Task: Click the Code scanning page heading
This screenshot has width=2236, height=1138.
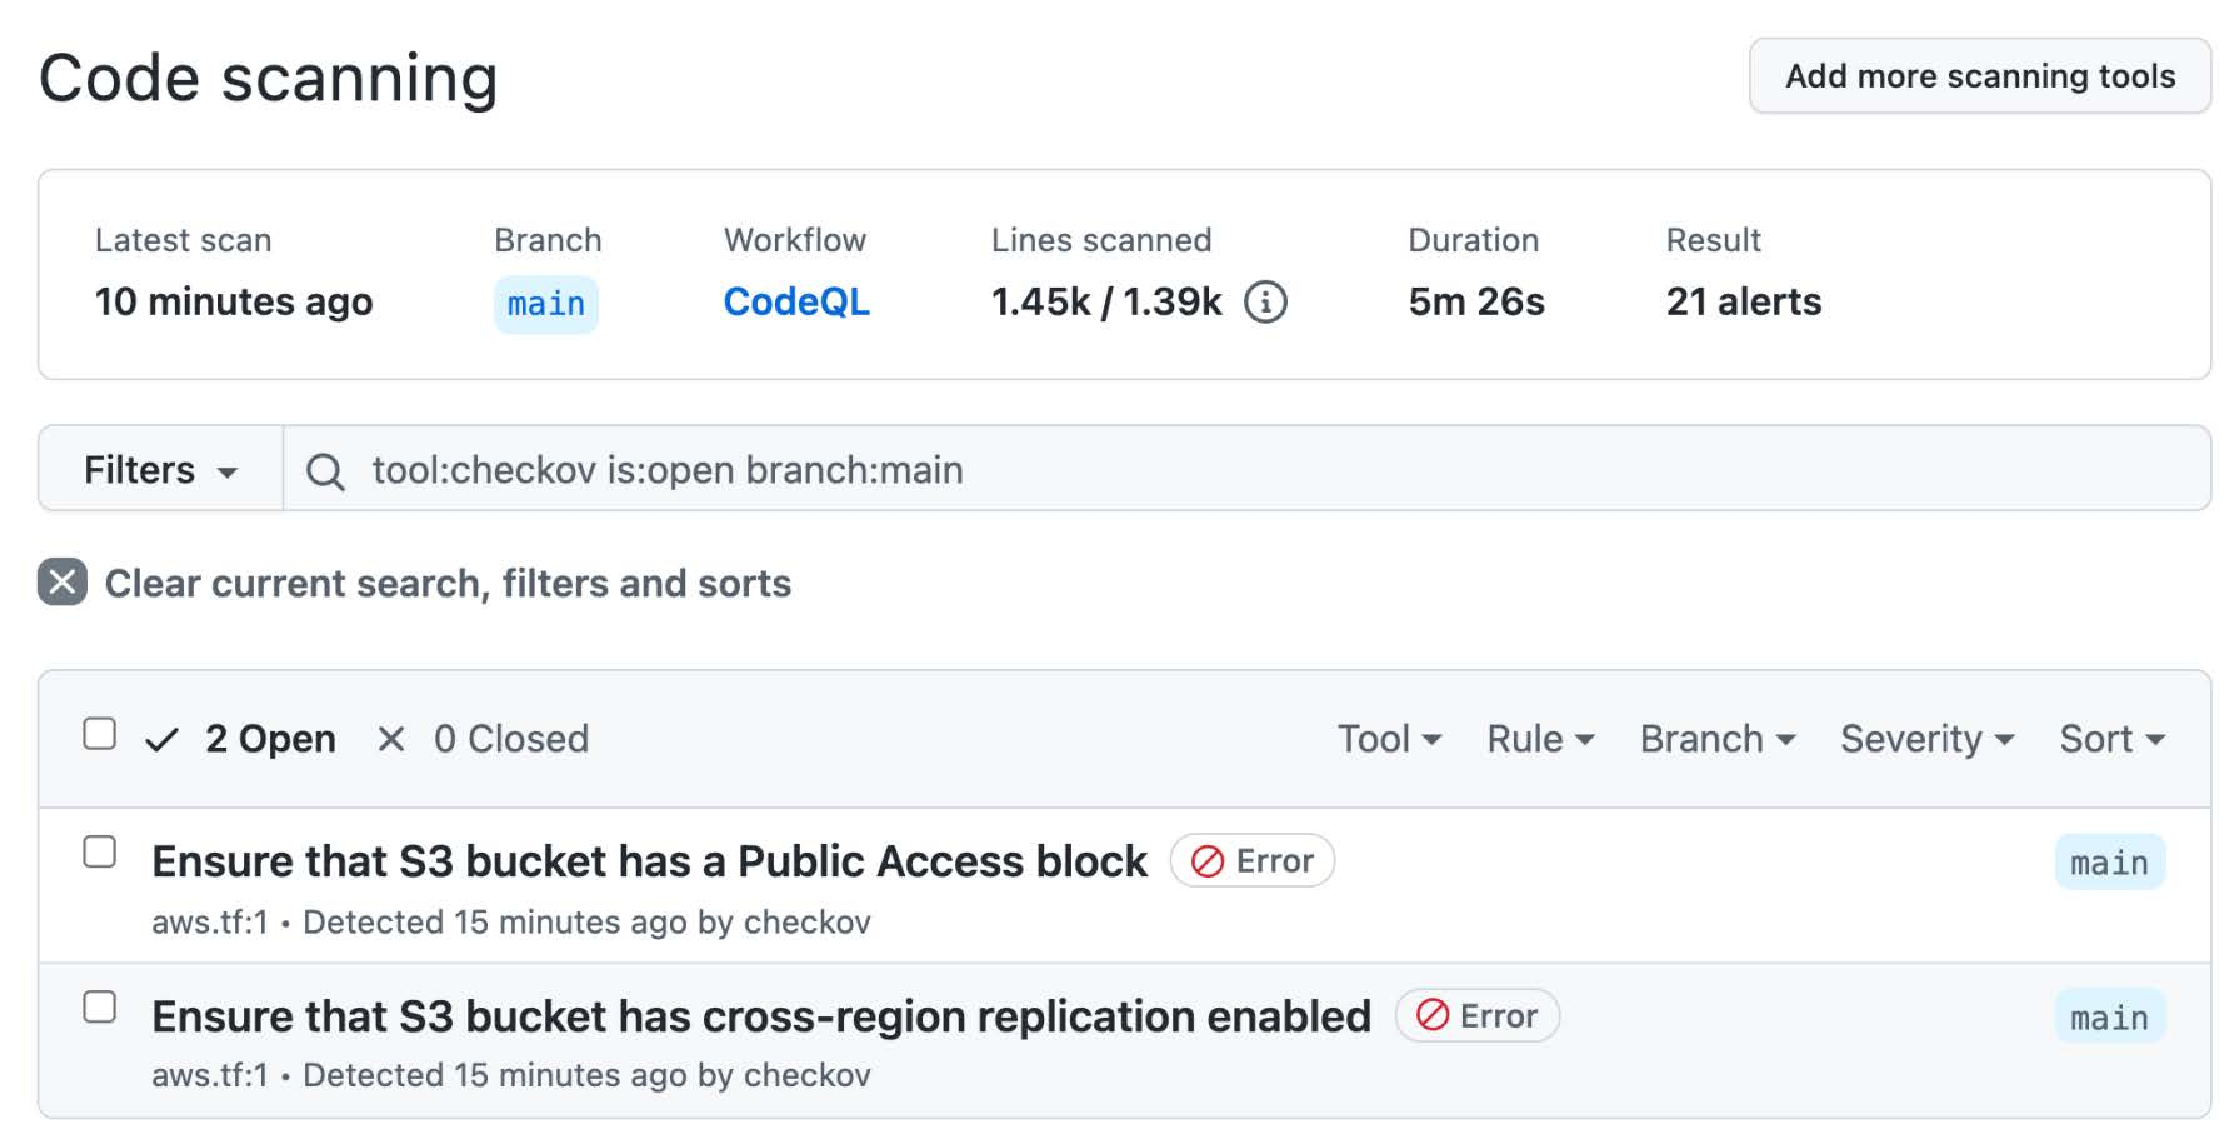Action: coord(268,78)
